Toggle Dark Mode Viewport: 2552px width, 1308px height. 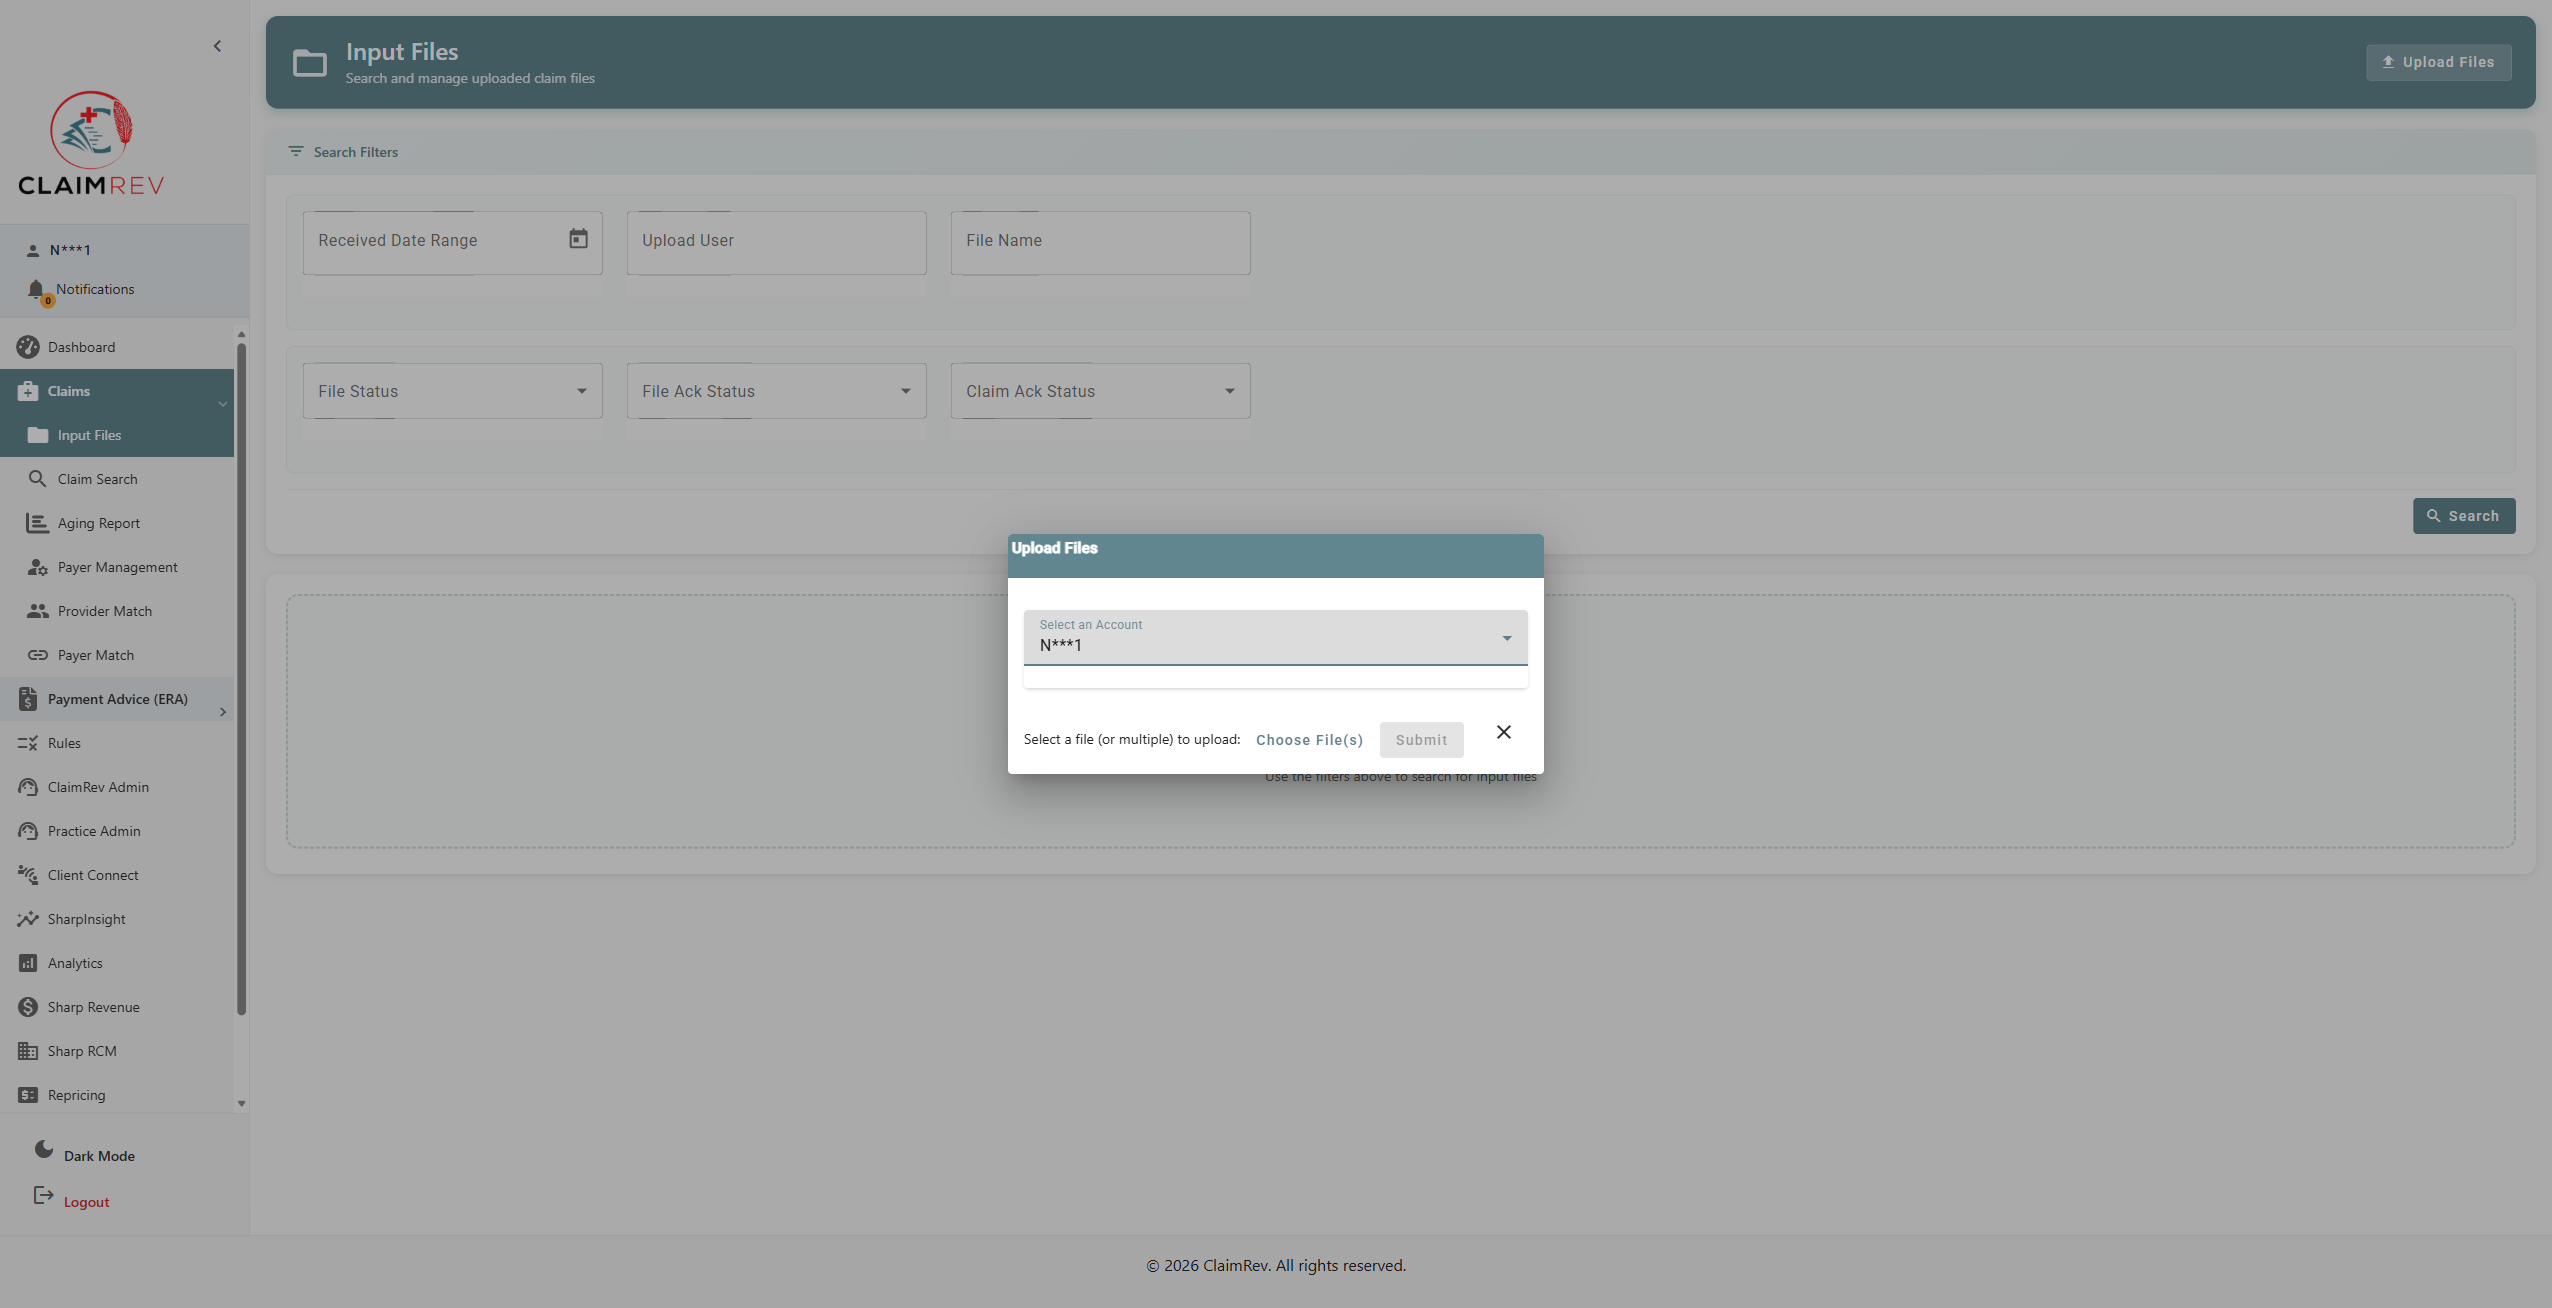point(99,1156)
